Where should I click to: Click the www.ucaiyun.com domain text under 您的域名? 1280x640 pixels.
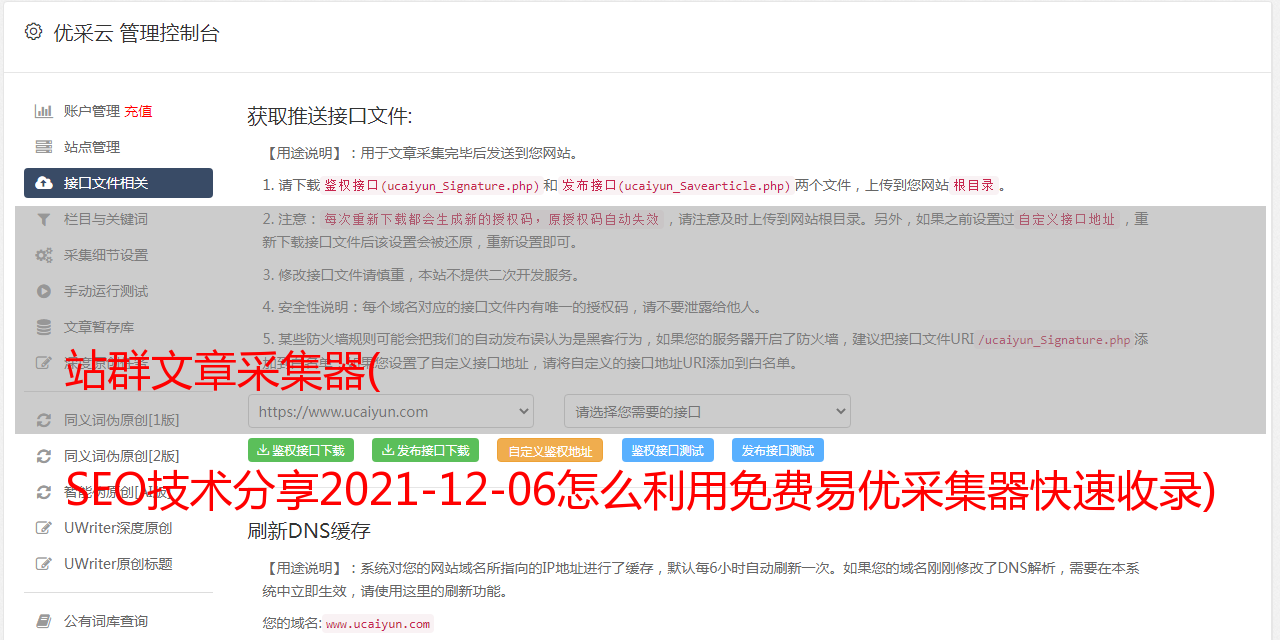pos(378,624)
